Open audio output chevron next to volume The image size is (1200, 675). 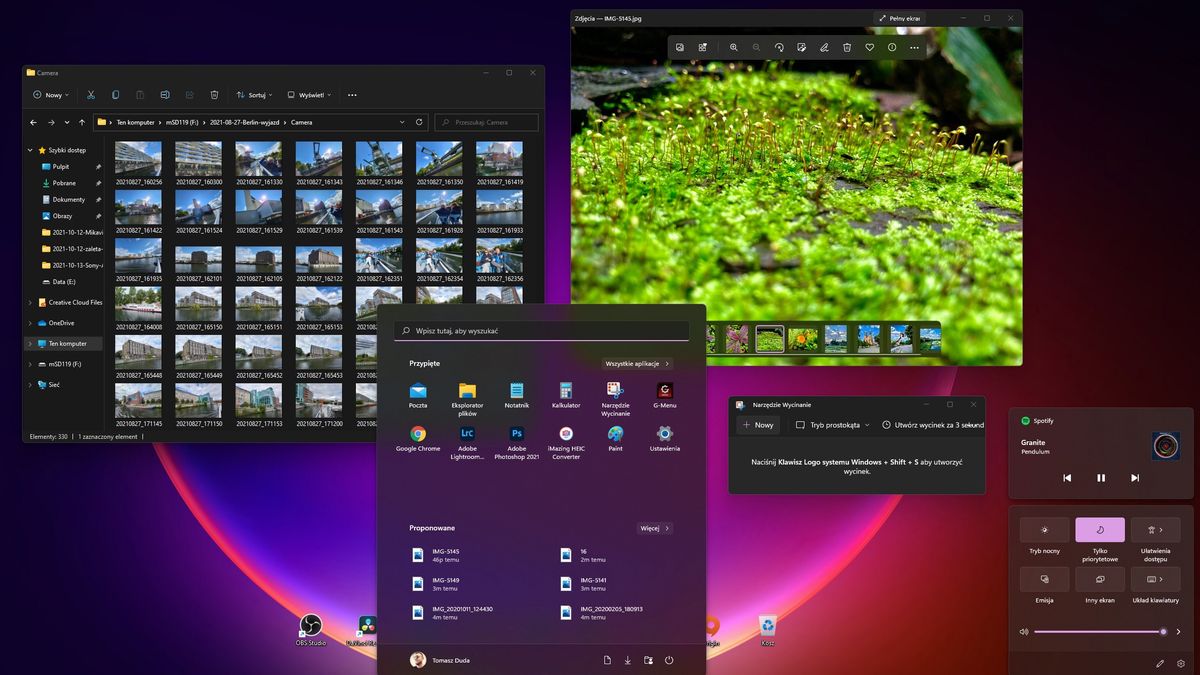(x=1179, y=632)
